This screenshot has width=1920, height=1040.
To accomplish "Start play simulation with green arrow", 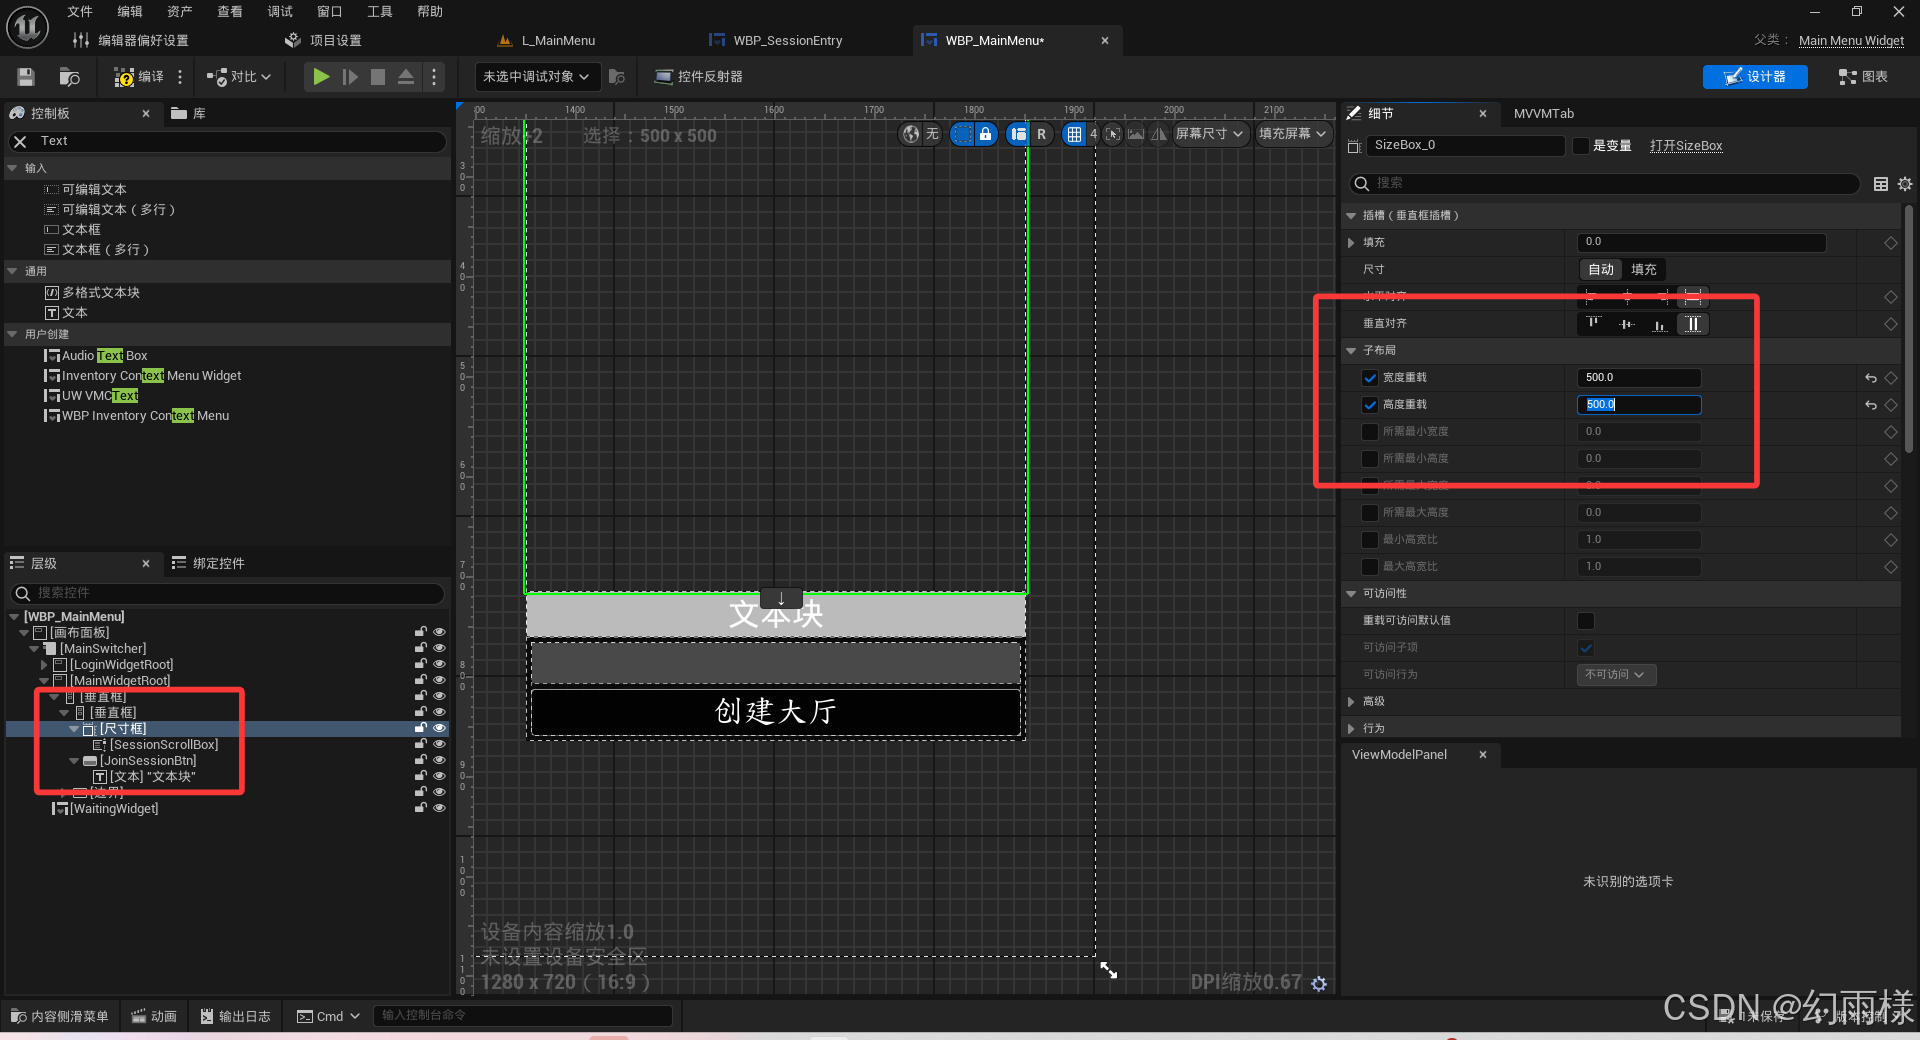I will coord(321,77).
